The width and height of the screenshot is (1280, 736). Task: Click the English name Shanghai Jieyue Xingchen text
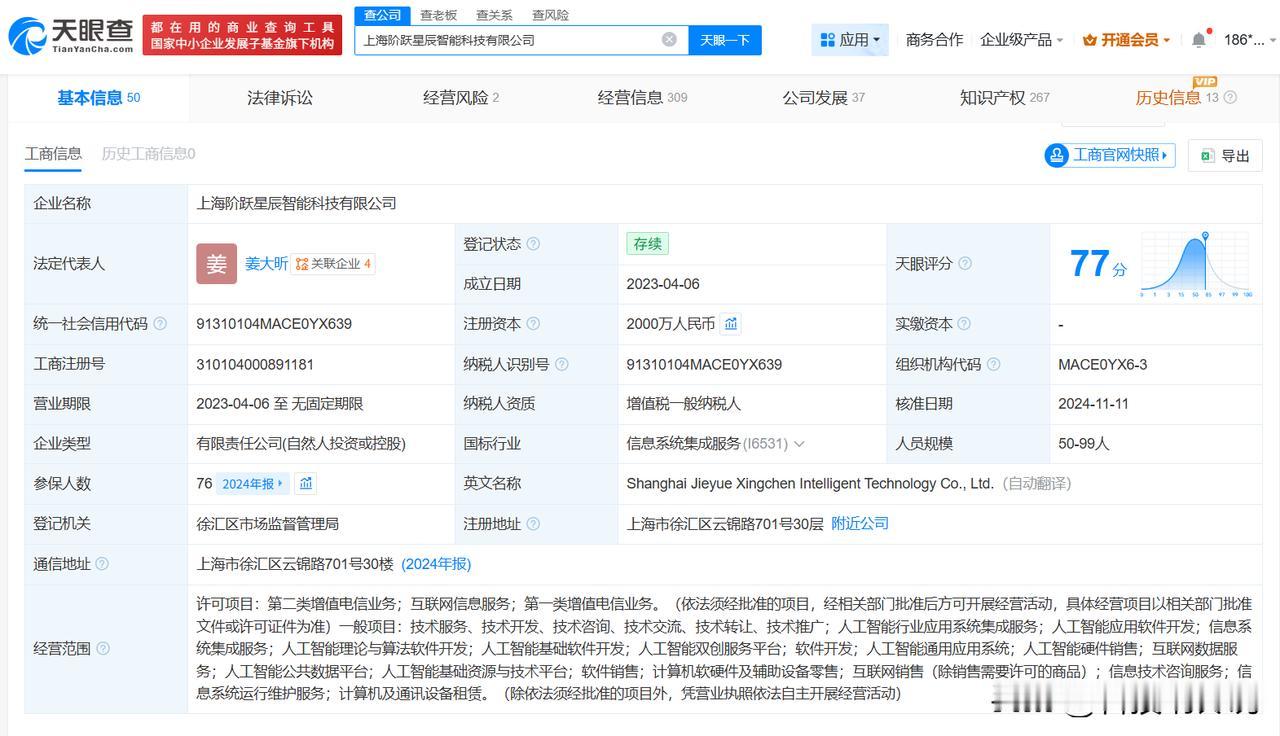click(x=810, y=484)
